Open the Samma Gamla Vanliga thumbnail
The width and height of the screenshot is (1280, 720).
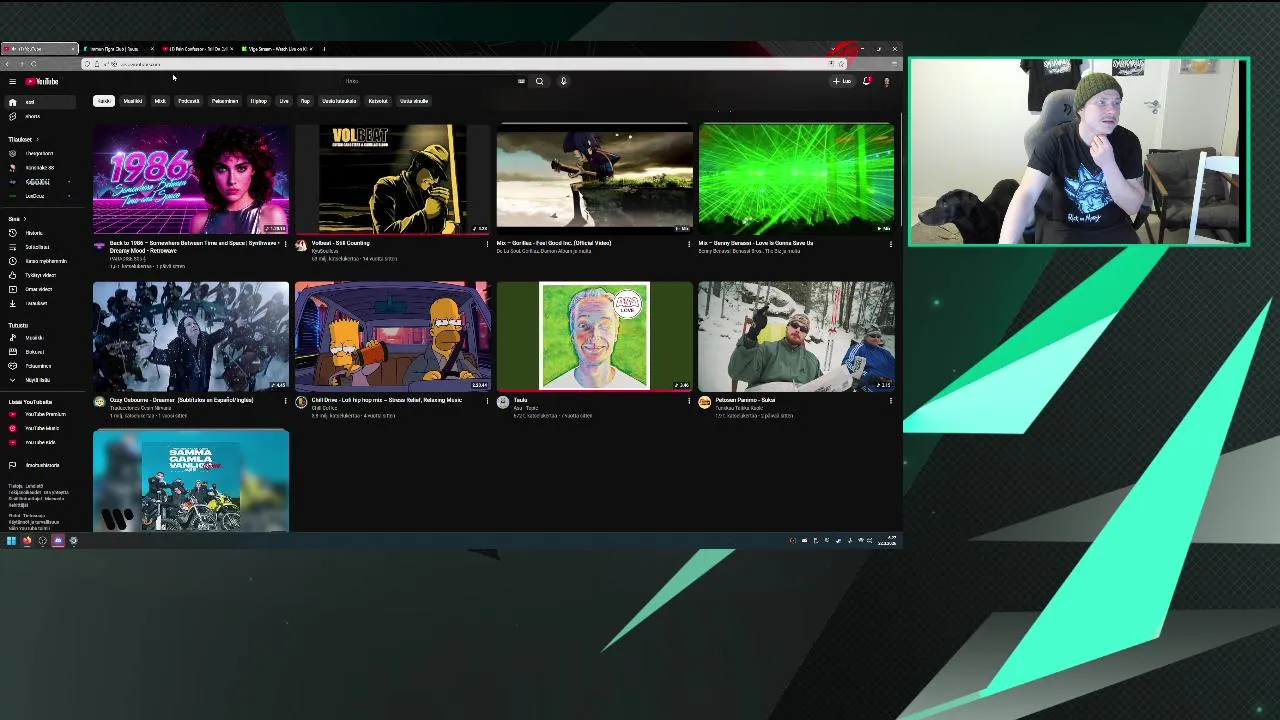coord(191,481)
